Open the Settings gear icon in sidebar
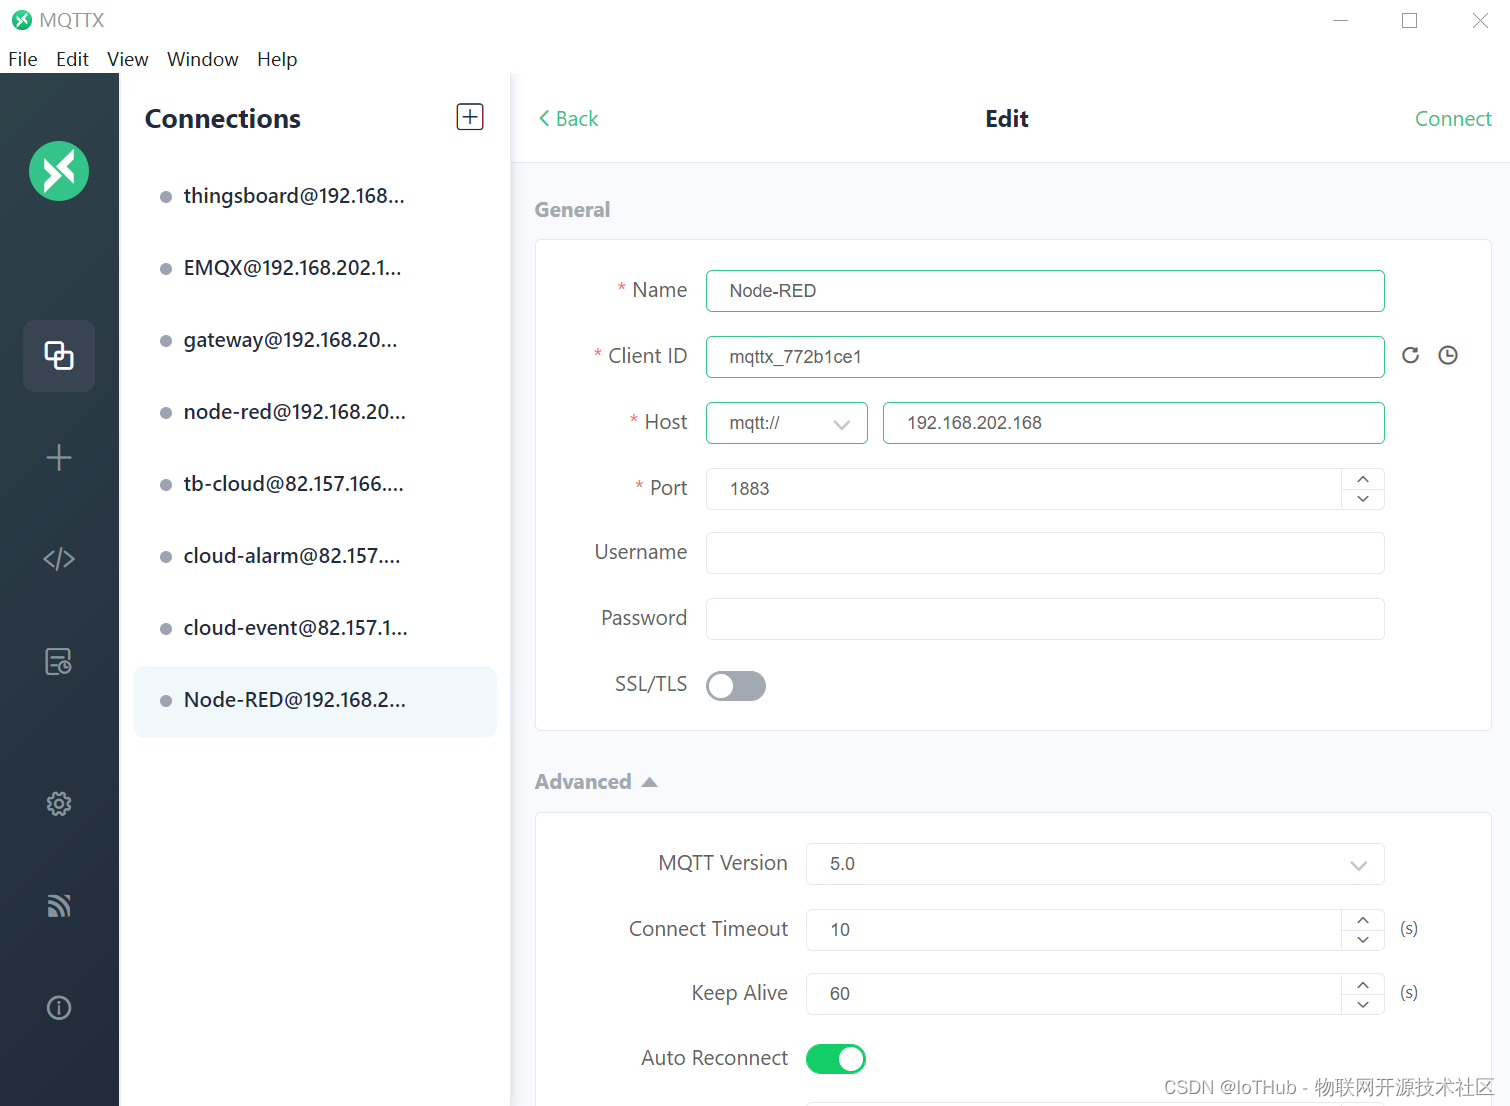Screen dimensions: 1510x1106 59,804
